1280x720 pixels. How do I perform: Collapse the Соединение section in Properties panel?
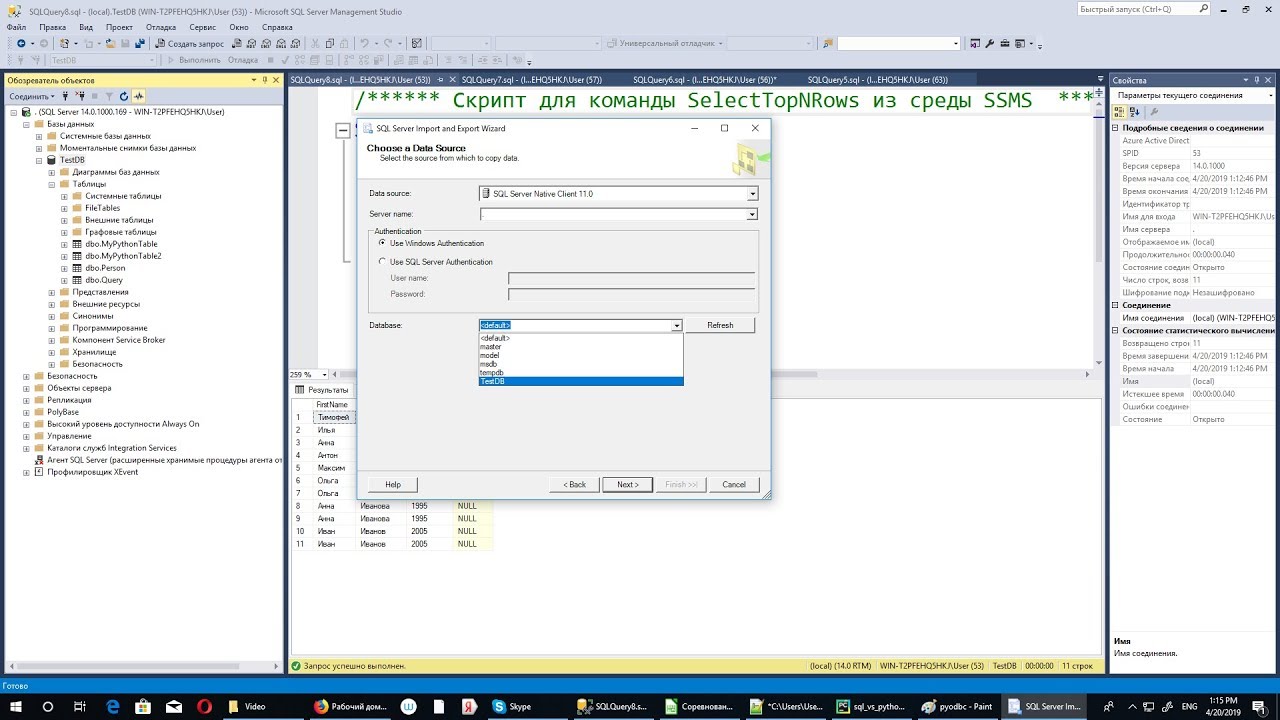pyautogui.click(x=1116, y=305)
